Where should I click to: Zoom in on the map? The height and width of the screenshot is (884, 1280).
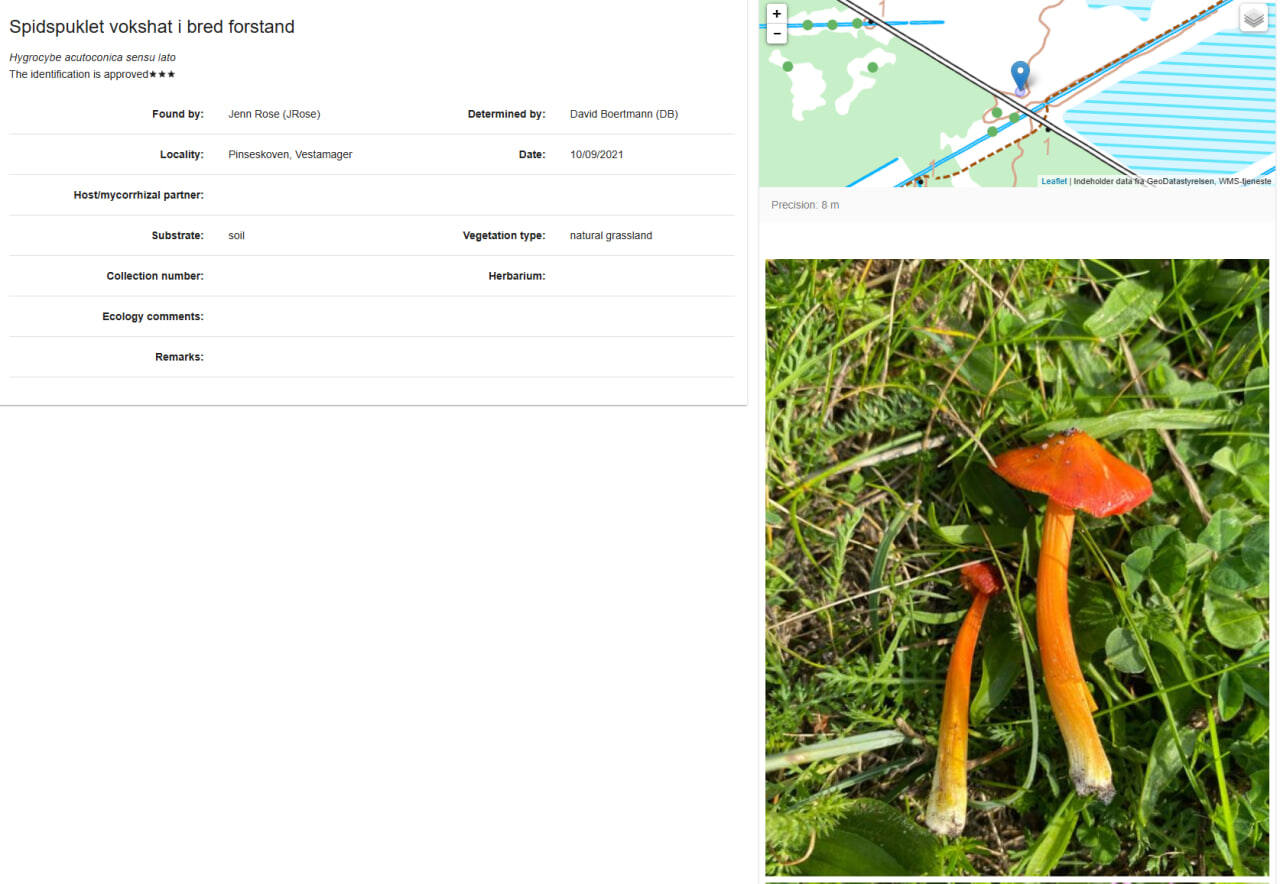click(x=777, y=14)
